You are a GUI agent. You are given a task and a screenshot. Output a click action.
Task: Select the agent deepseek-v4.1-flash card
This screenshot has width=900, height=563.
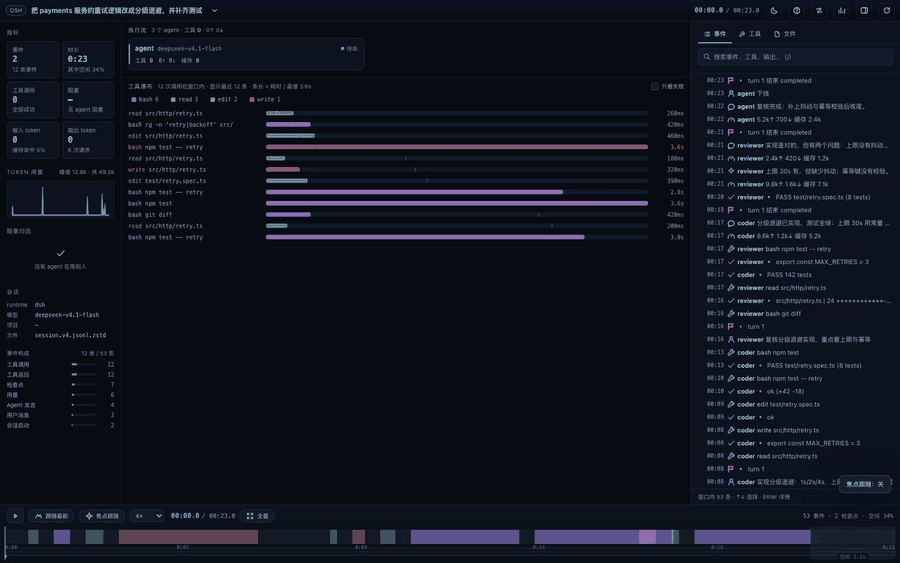click(246, 54)
